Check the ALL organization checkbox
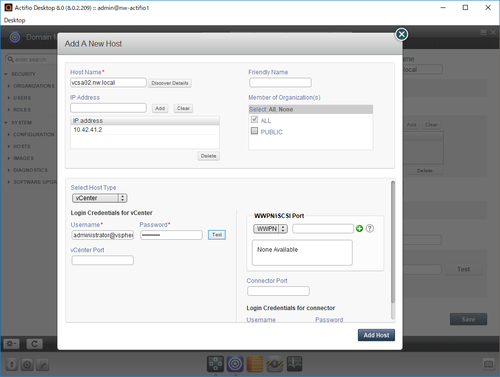Viewport: 500px width, 377px height. tap(254, 119)
